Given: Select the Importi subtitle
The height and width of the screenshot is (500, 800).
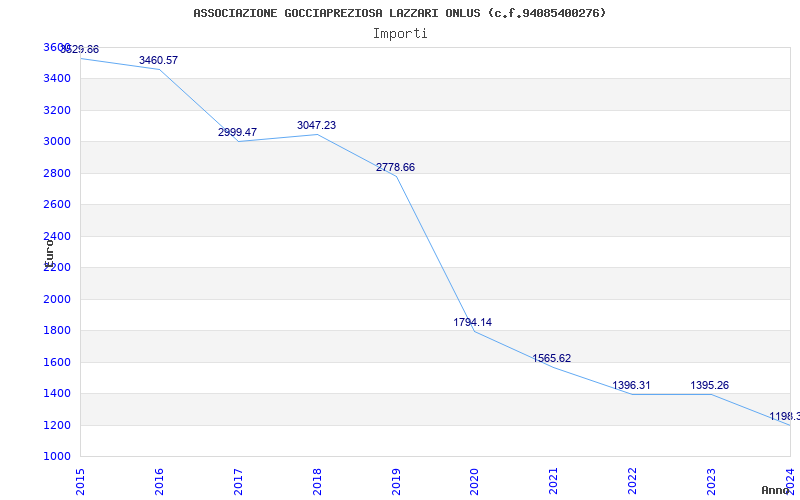Looking at the screenshot, I should (400, 34).
